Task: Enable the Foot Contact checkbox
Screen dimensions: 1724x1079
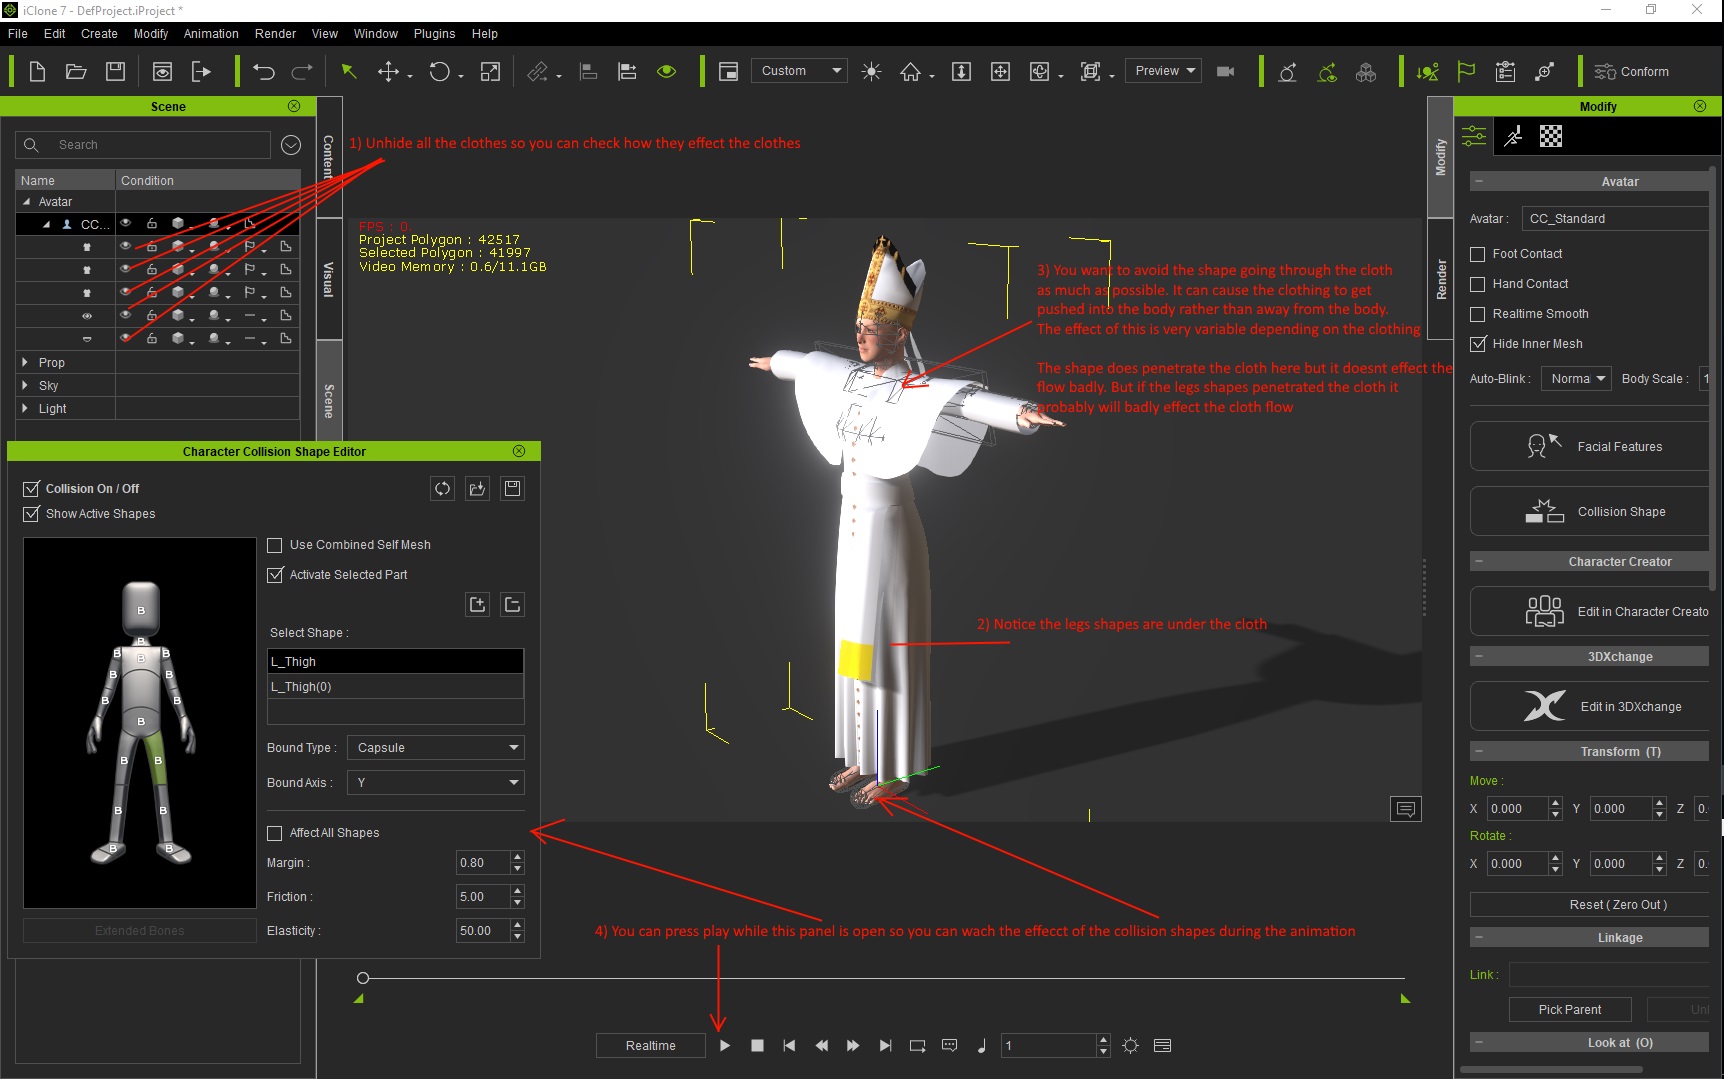Action: [1477, 254]
